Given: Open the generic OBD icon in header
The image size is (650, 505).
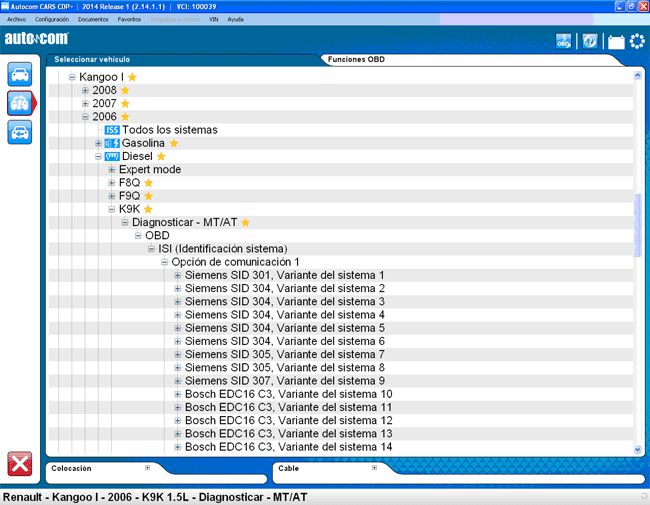Looking at the screenshot, I should [x=563, y=41].
